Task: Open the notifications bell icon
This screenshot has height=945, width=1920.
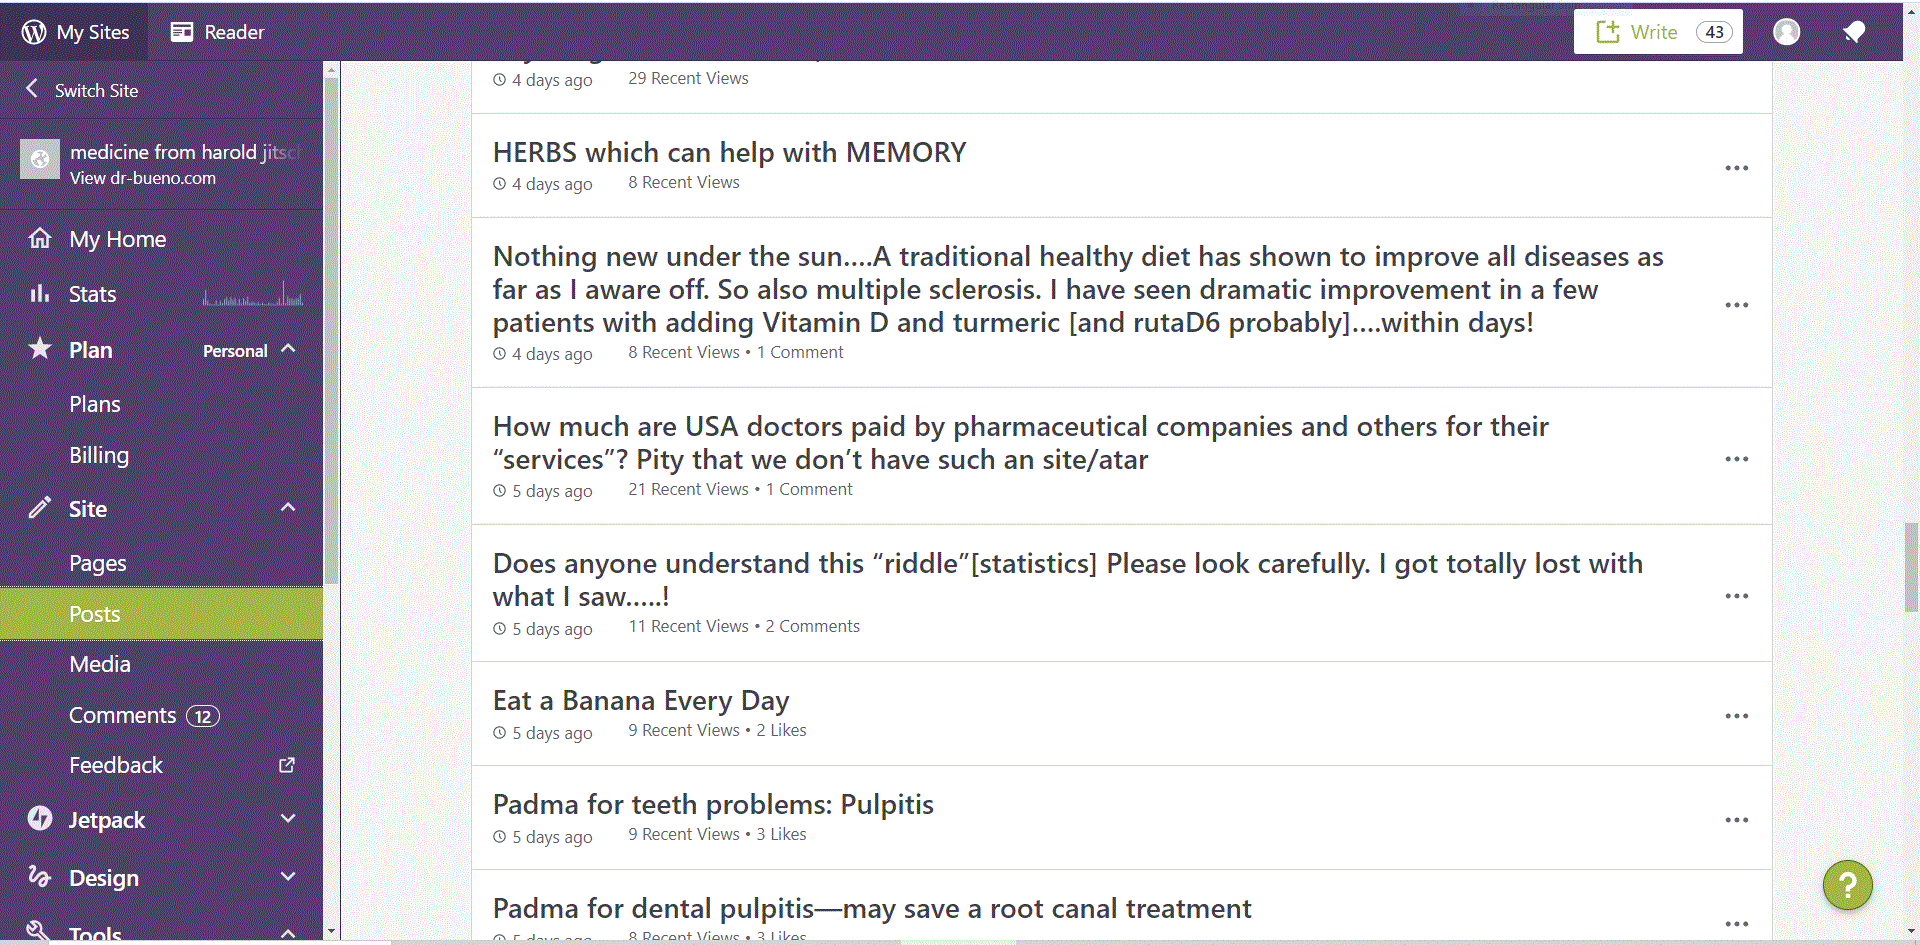Action: 1854,32
